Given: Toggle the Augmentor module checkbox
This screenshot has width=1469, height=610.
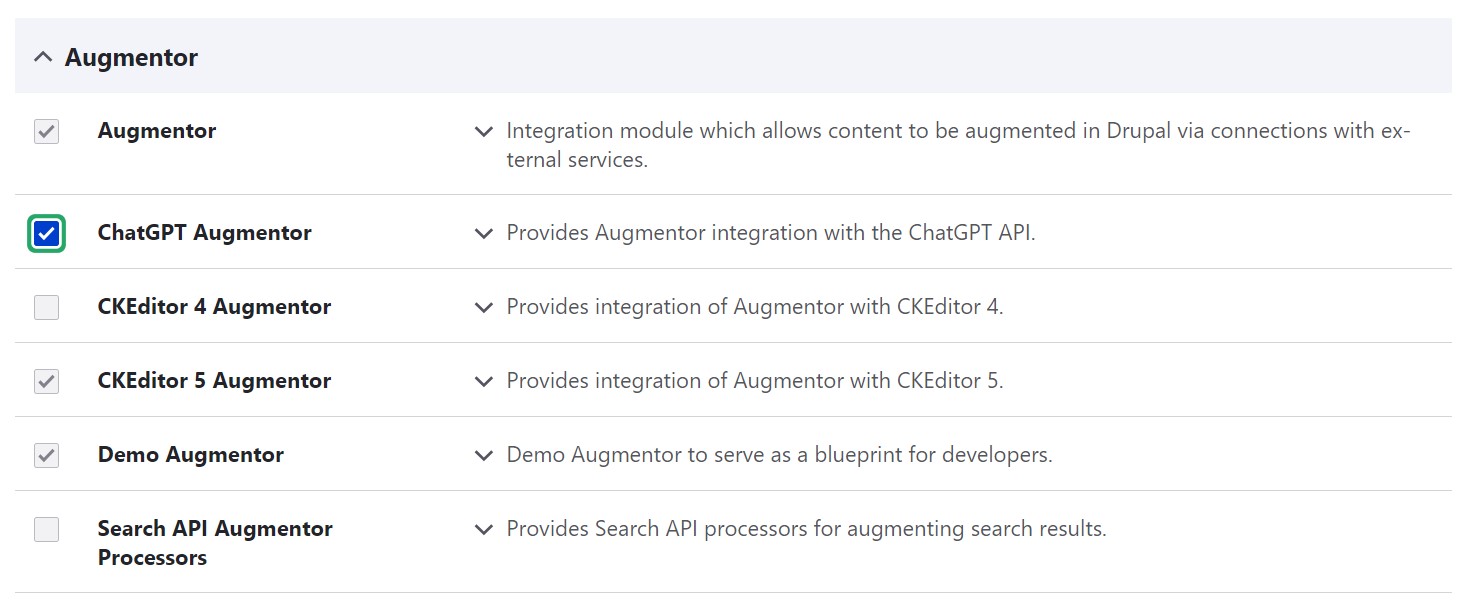Looking at the screenshot, I should point(47,131).
